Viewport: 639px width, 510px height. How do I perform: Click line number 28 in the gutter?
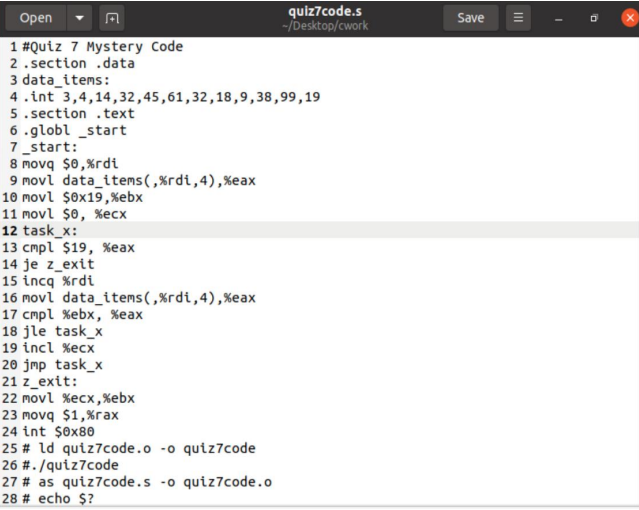tap(10, 498)
